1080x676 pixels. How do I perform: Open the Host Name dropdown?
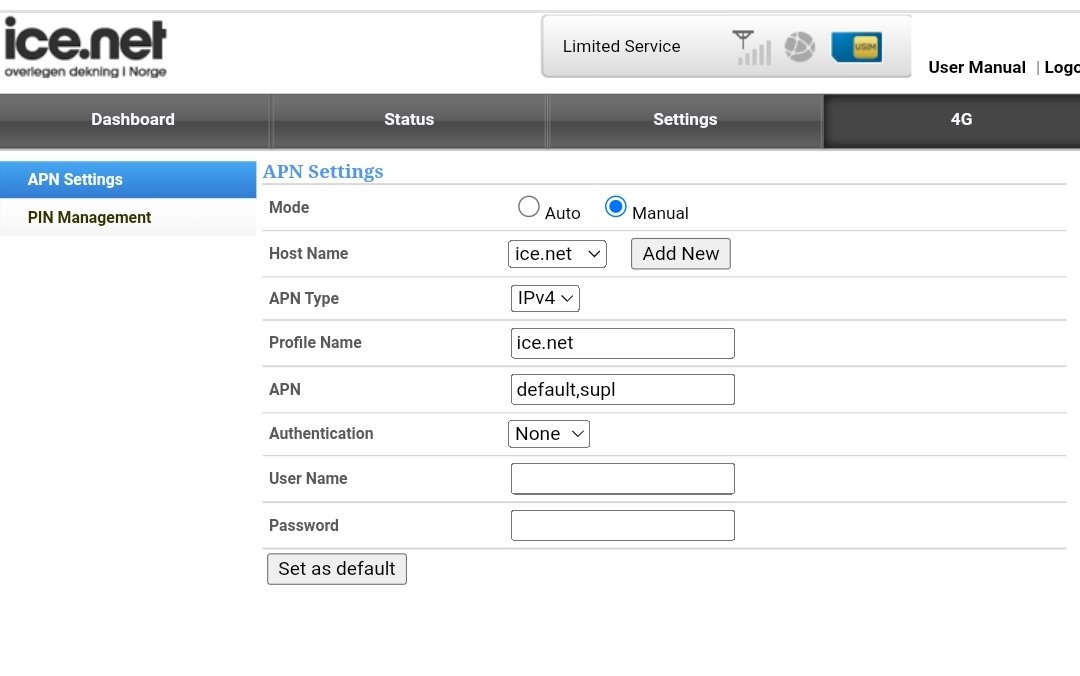pyautogui.click(x=557, y=254)
